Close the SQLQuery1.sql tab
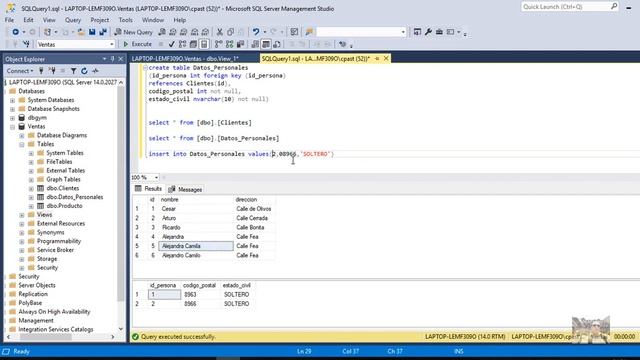Image resolution: width=640 pixels, height=360 pixels. point(386,58)
